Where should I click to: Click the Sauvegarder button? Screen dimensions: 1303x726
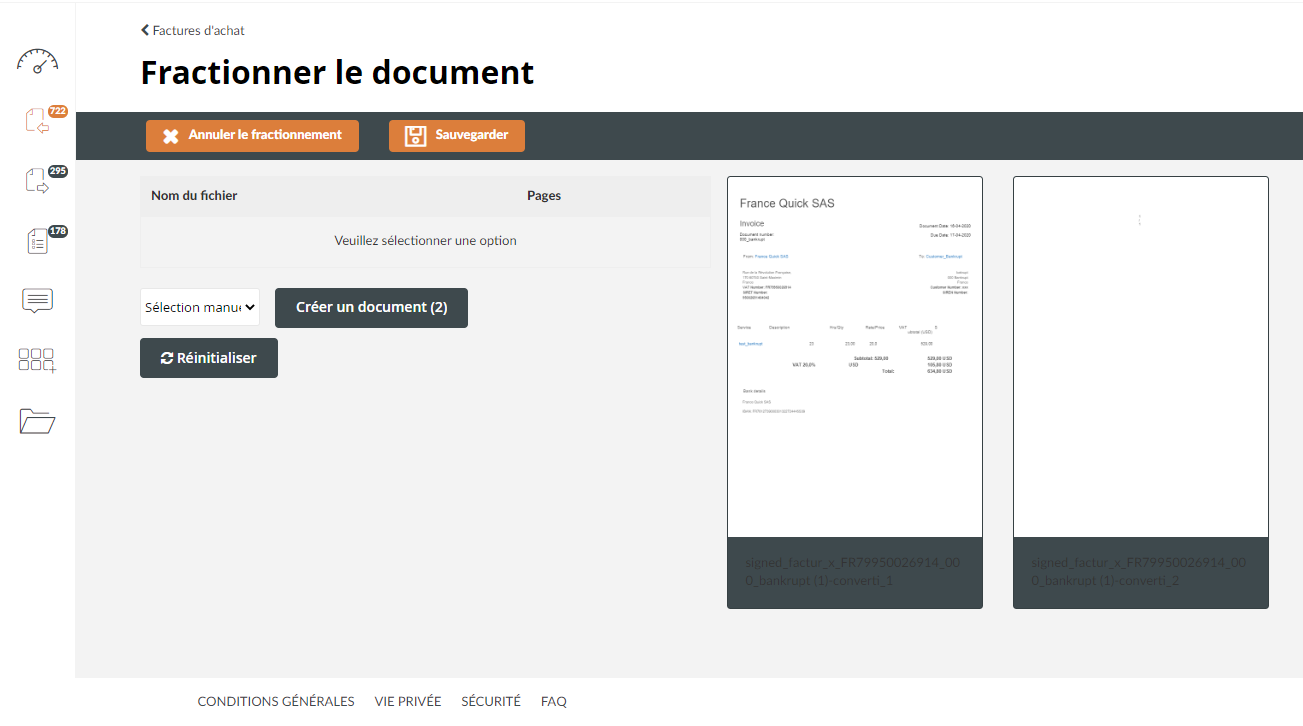(457, 135)
